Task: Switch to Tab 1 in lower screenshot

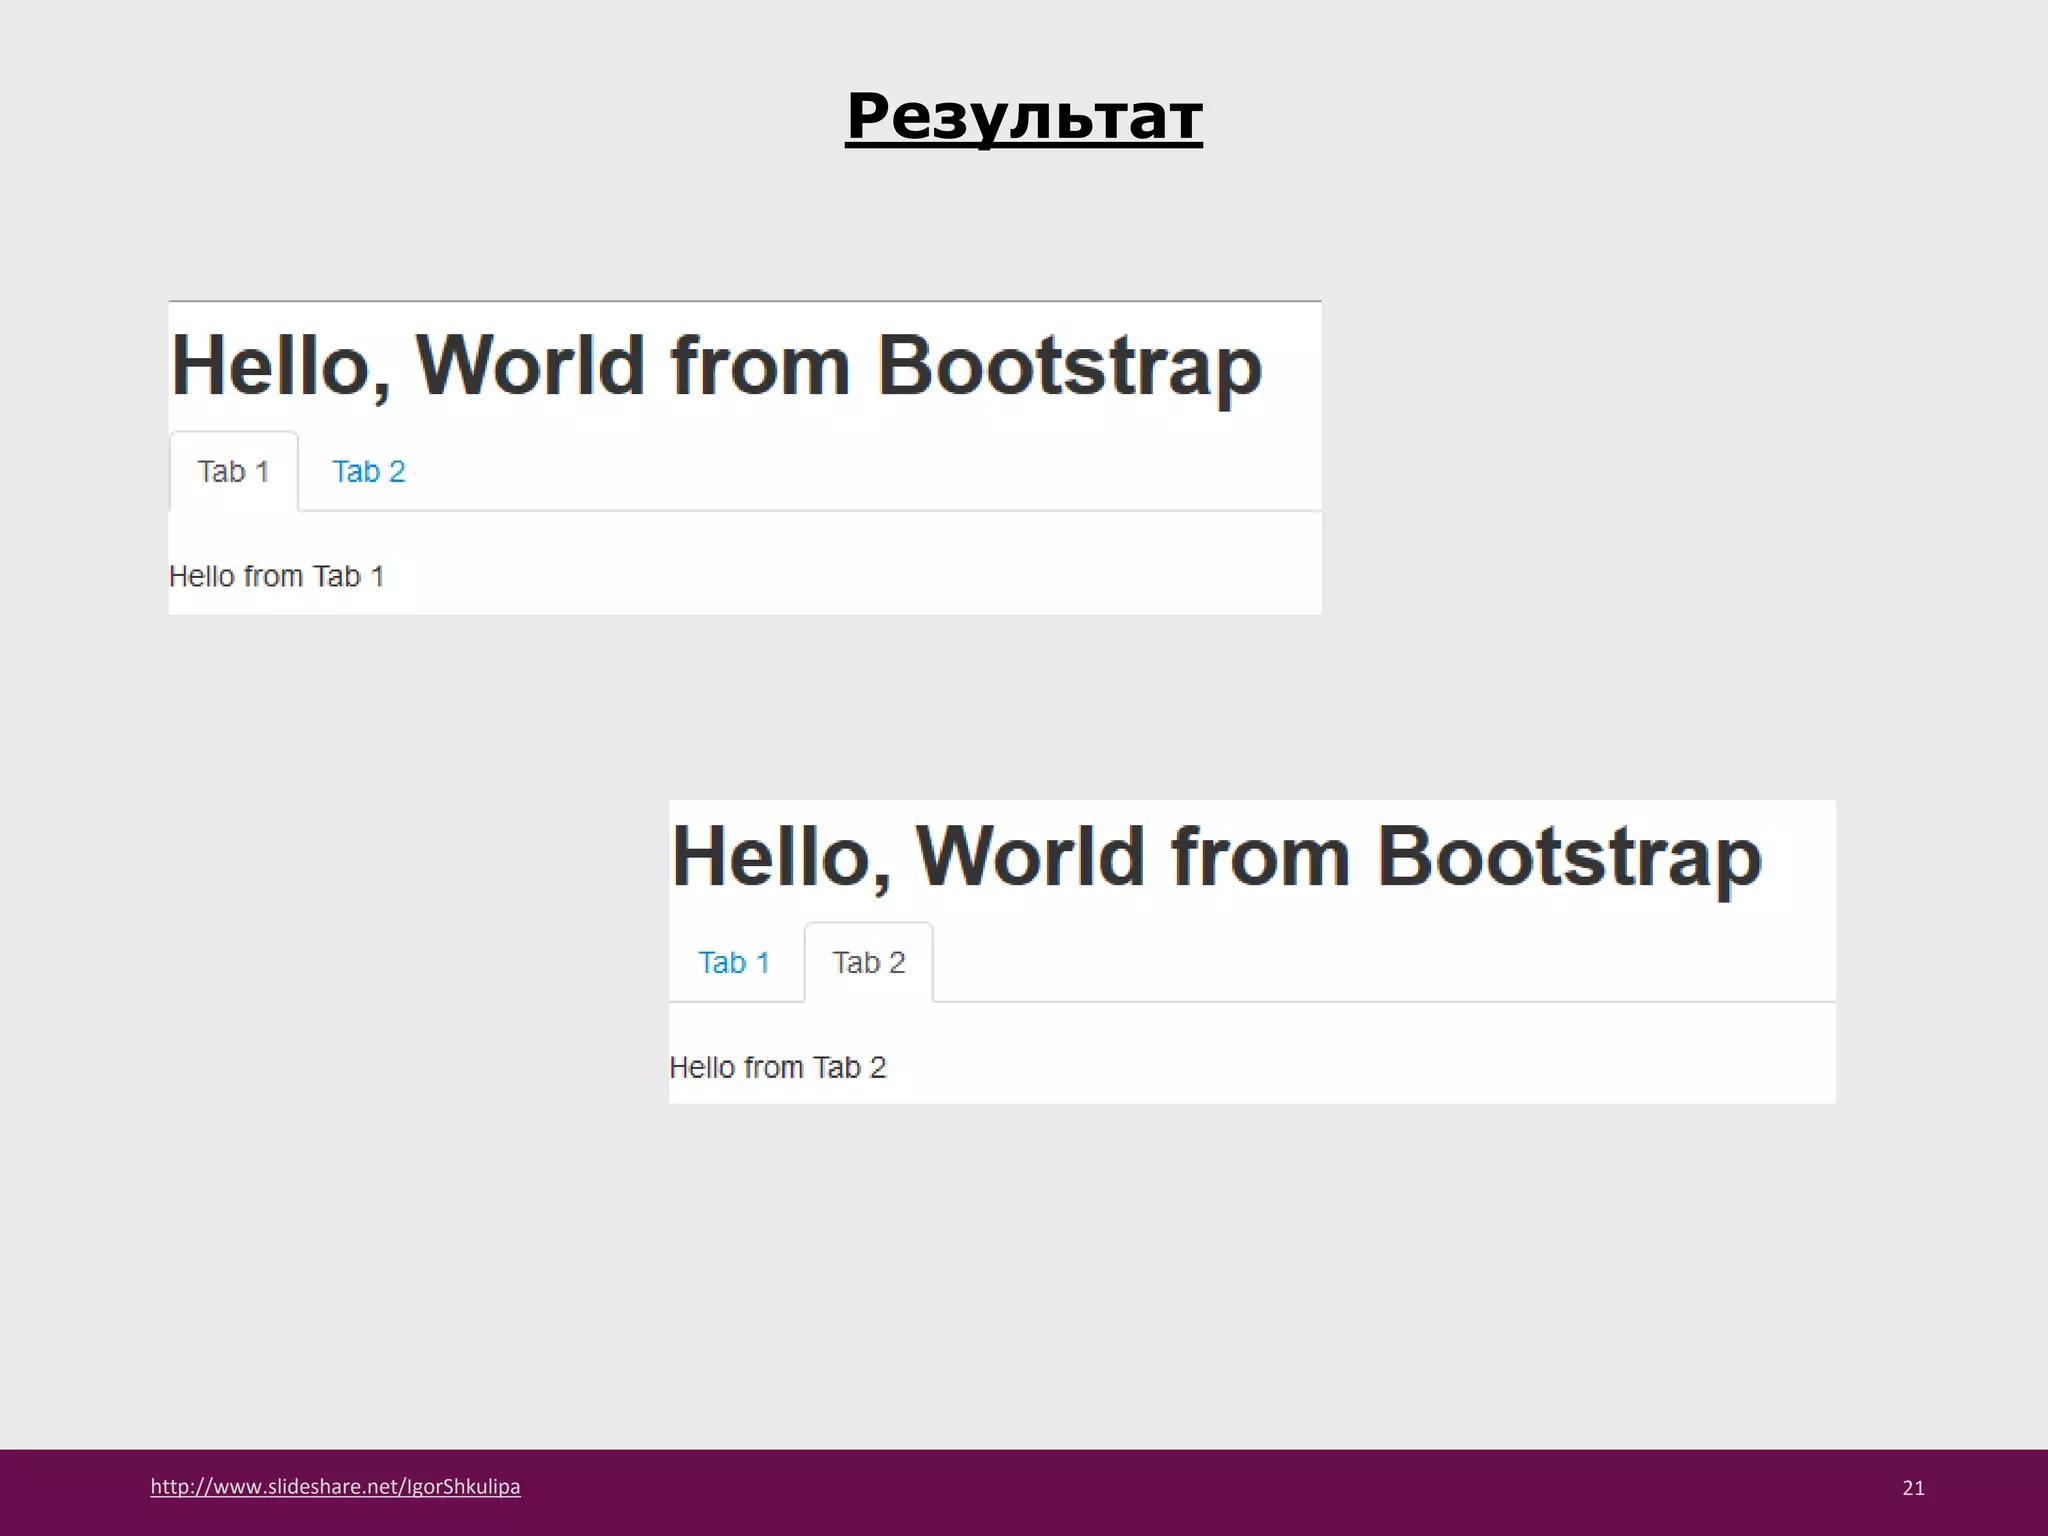Action: point(734,962)
